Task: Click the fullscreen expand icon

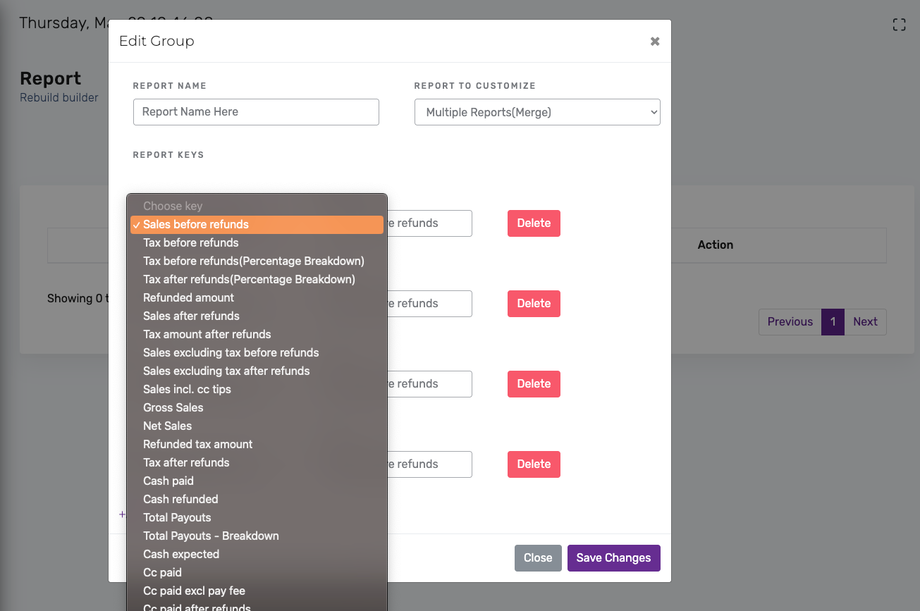Action: 899,25
